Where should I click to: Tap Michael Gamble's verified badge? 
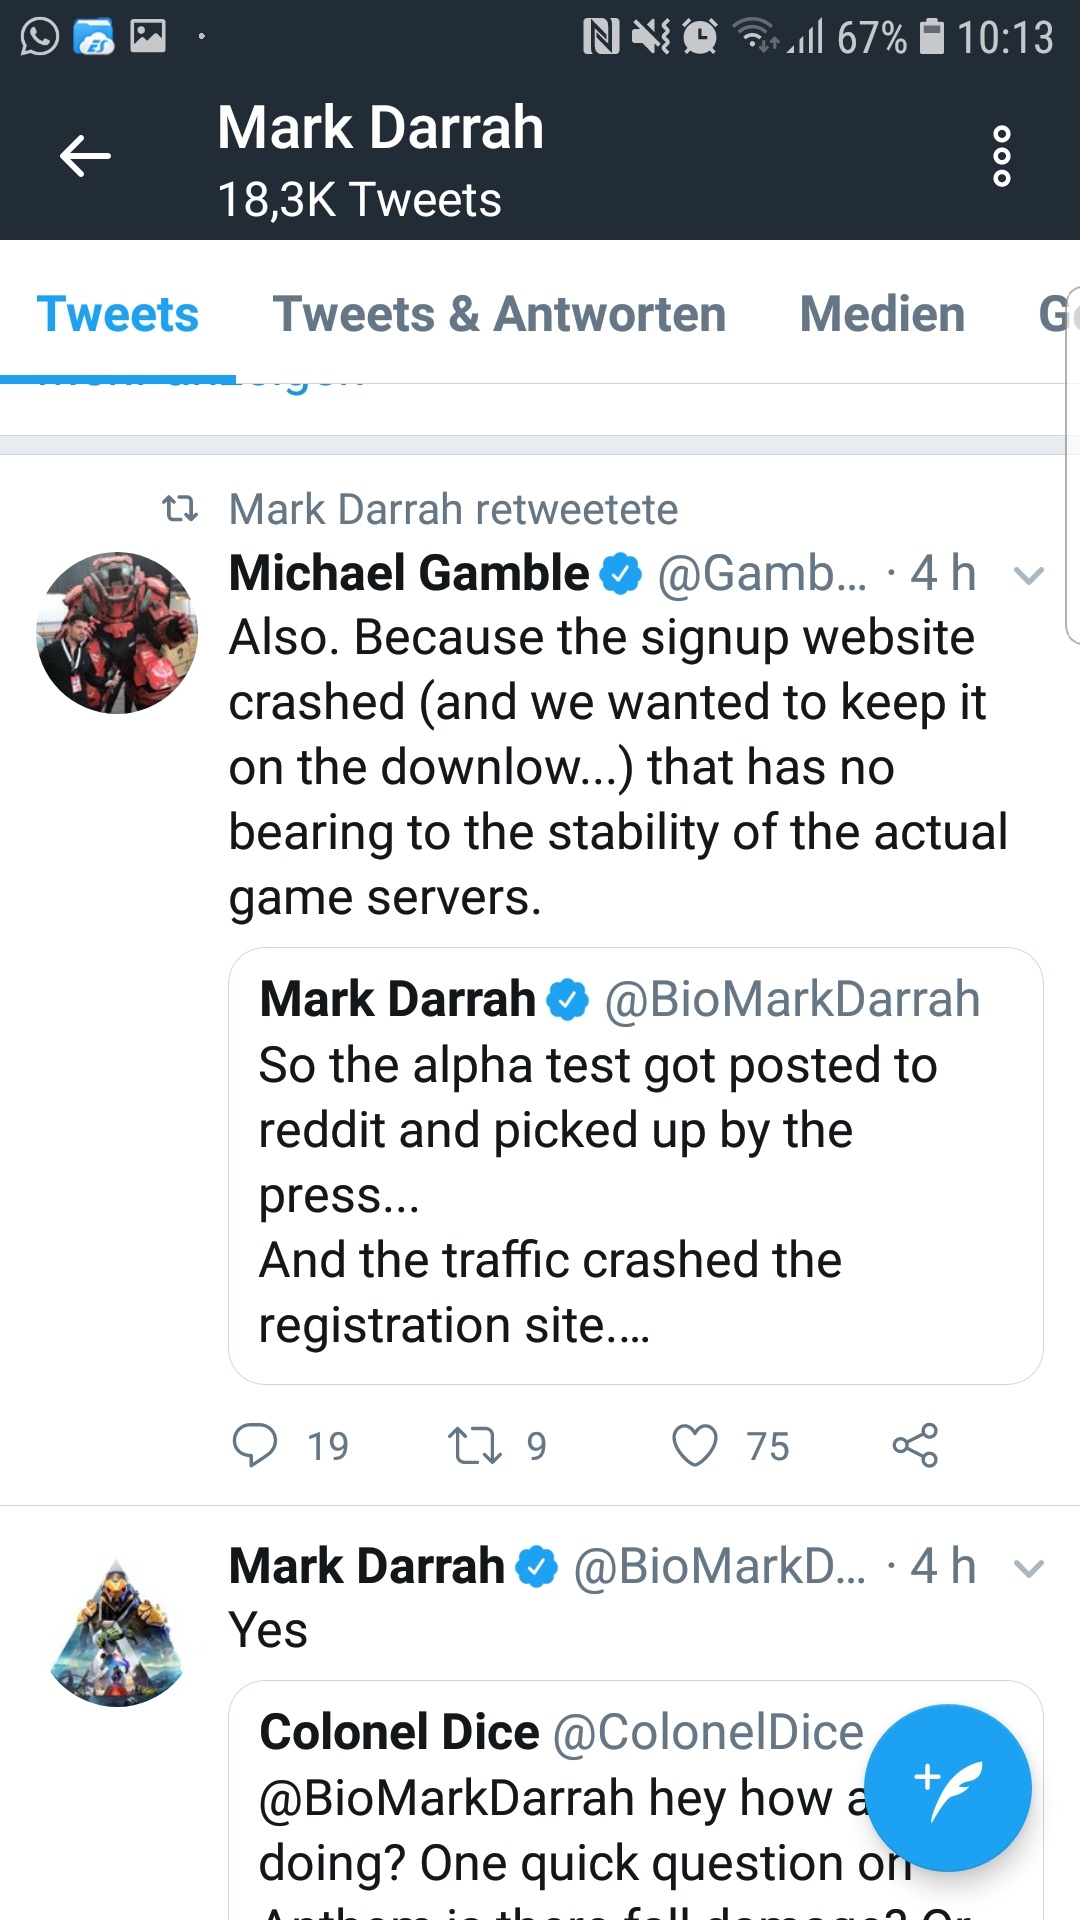pos(620,574)
